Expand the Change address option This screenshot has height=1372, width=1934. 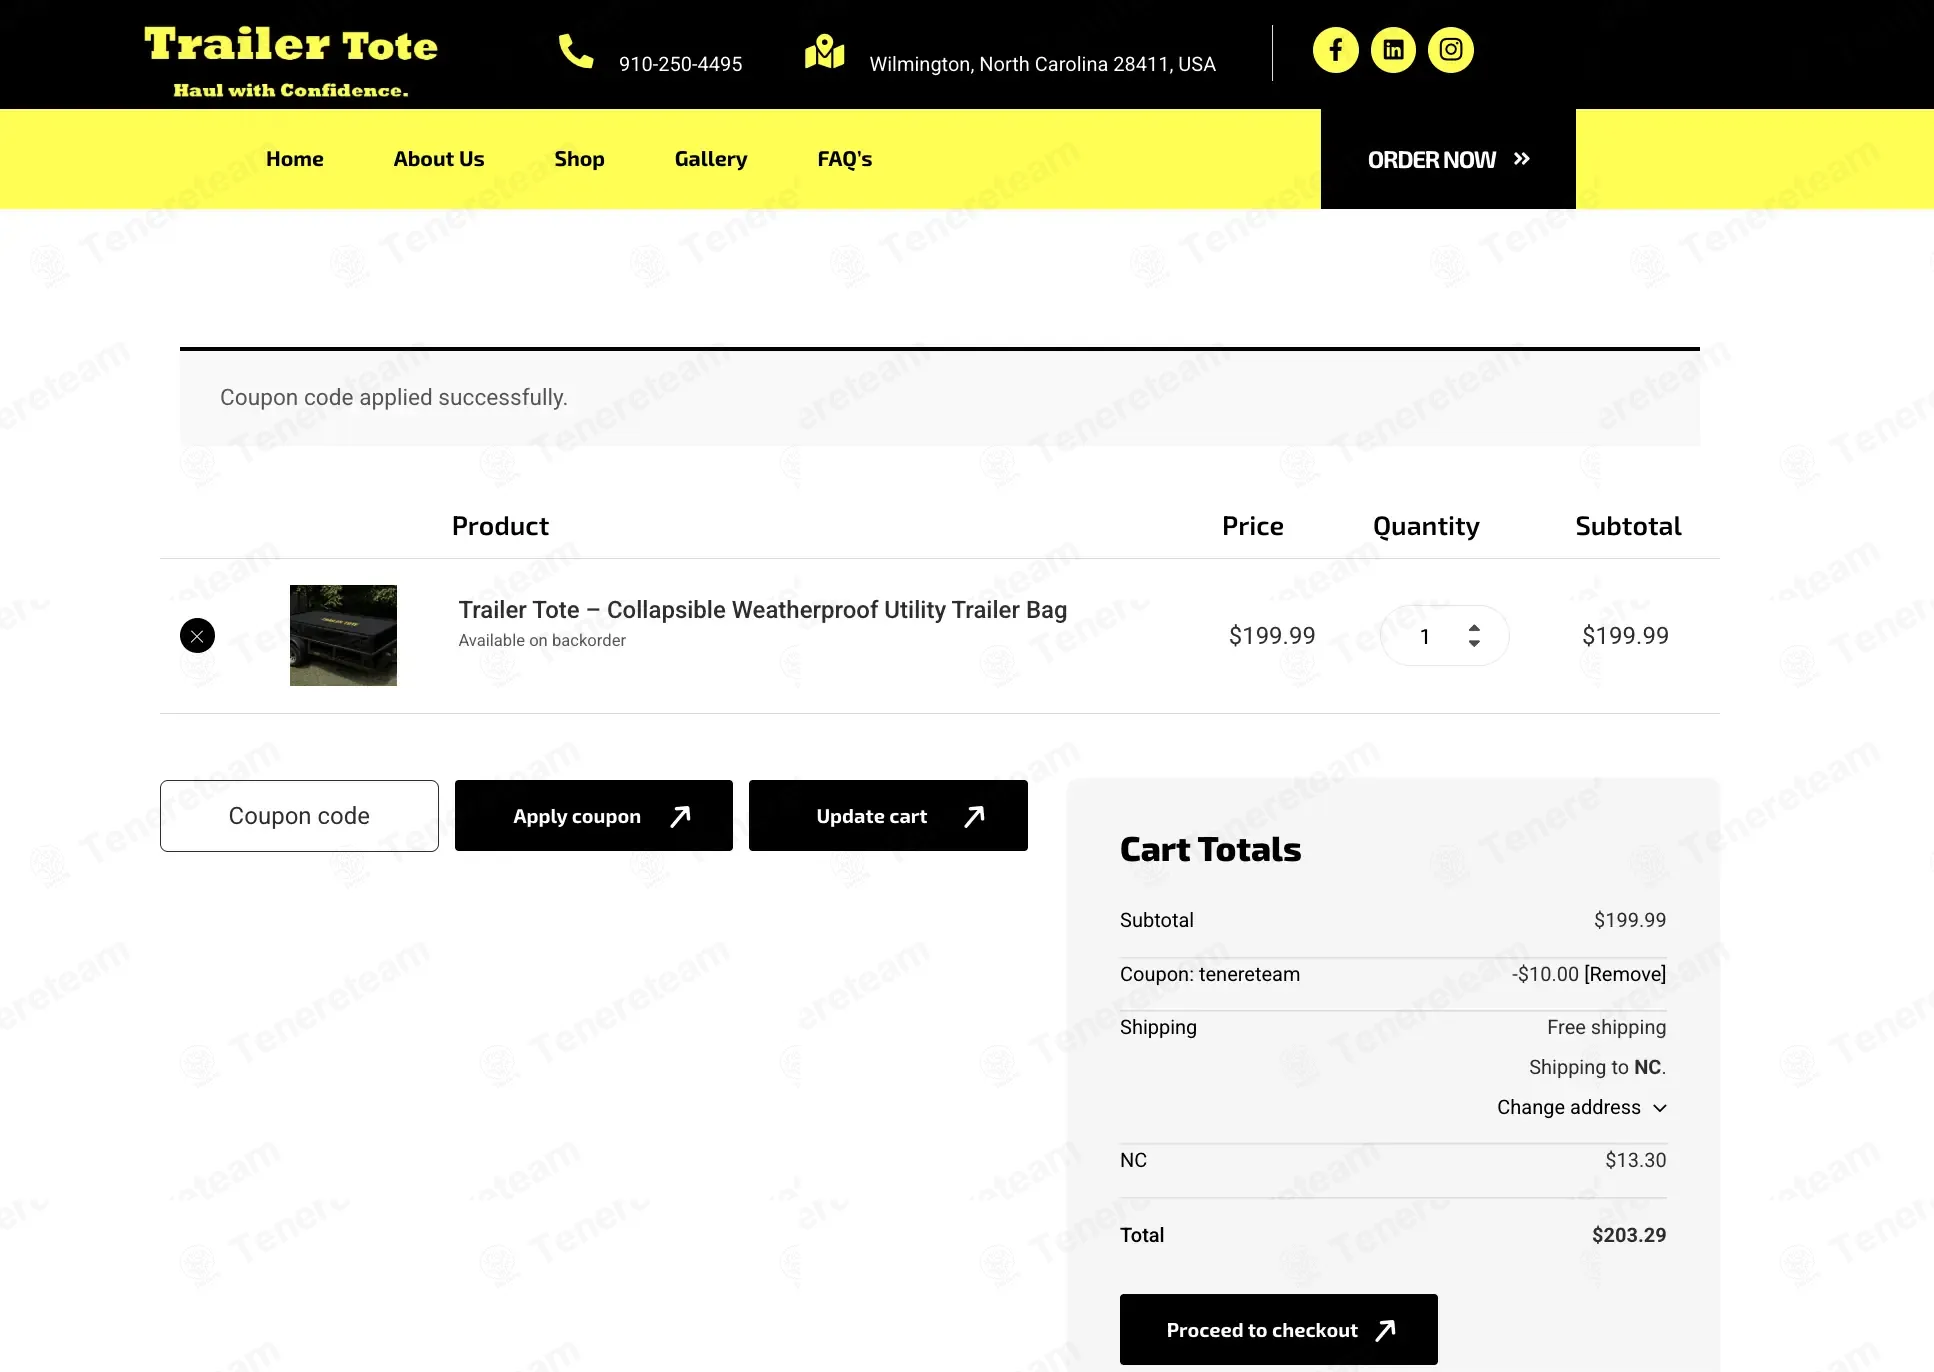click(x=1582, y=1107)
